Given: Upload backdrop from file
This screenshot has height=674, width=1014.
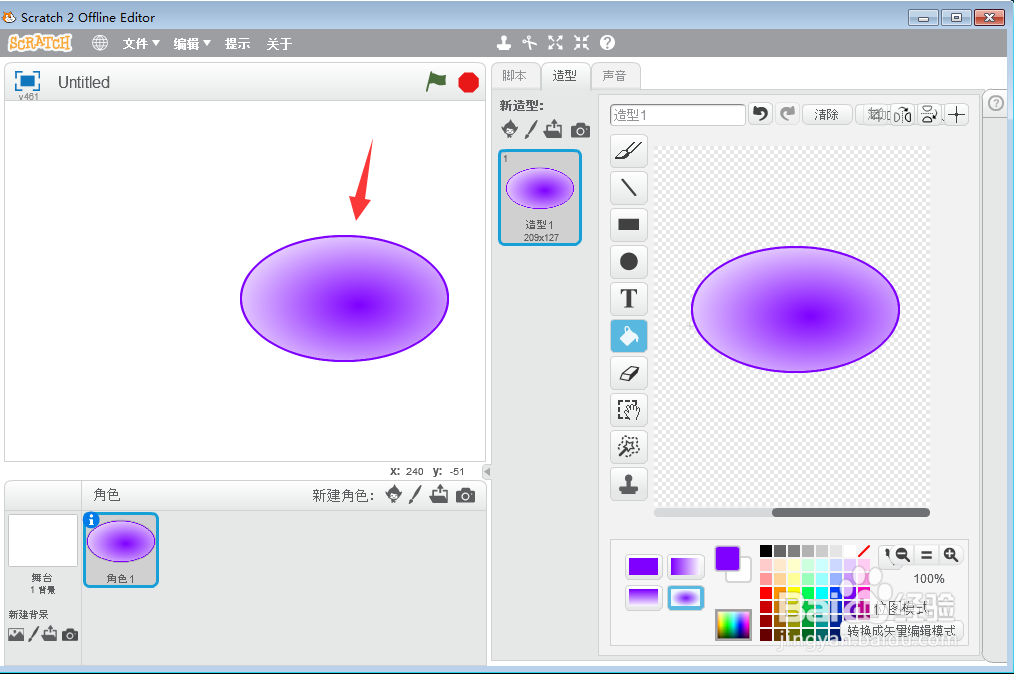Looking at the screenshot, I should click(50, 634).
